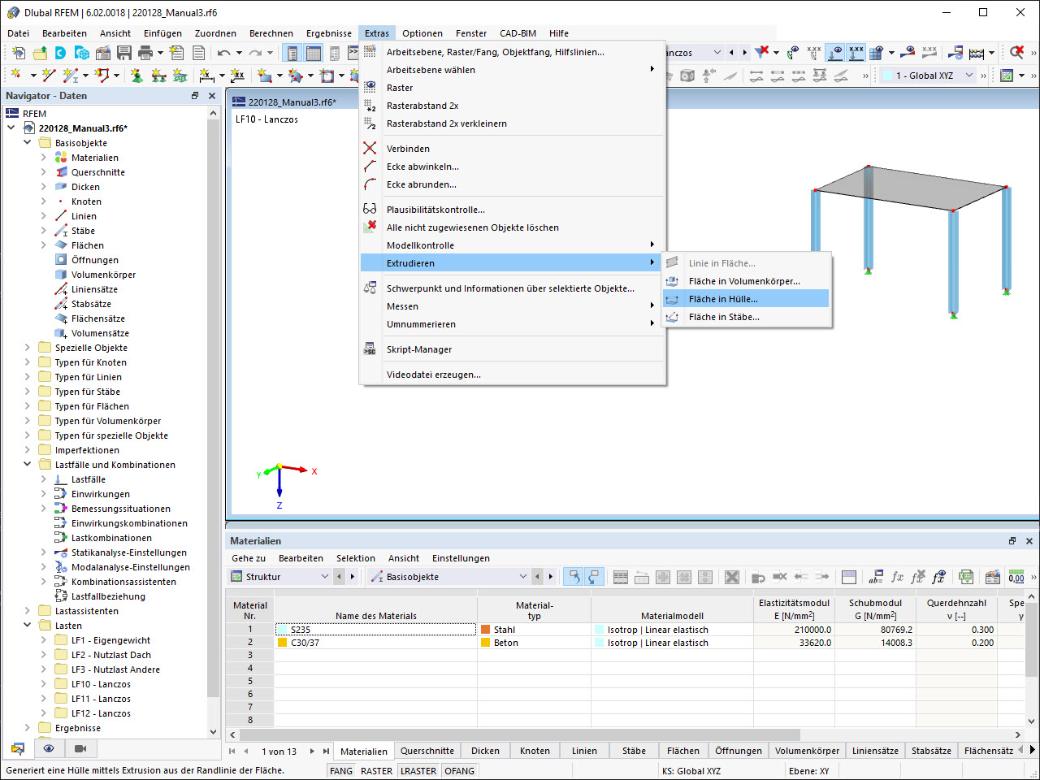Click the New line tool icon
The image size is (1040, 780).
click(x=48, y=76)
